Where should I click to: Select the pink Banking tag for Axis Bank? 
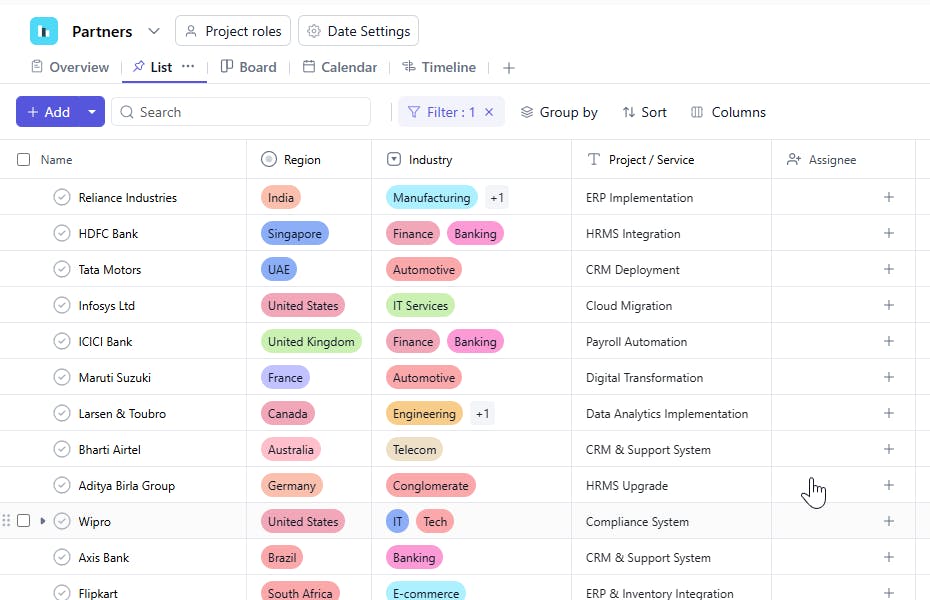point(414,557)
